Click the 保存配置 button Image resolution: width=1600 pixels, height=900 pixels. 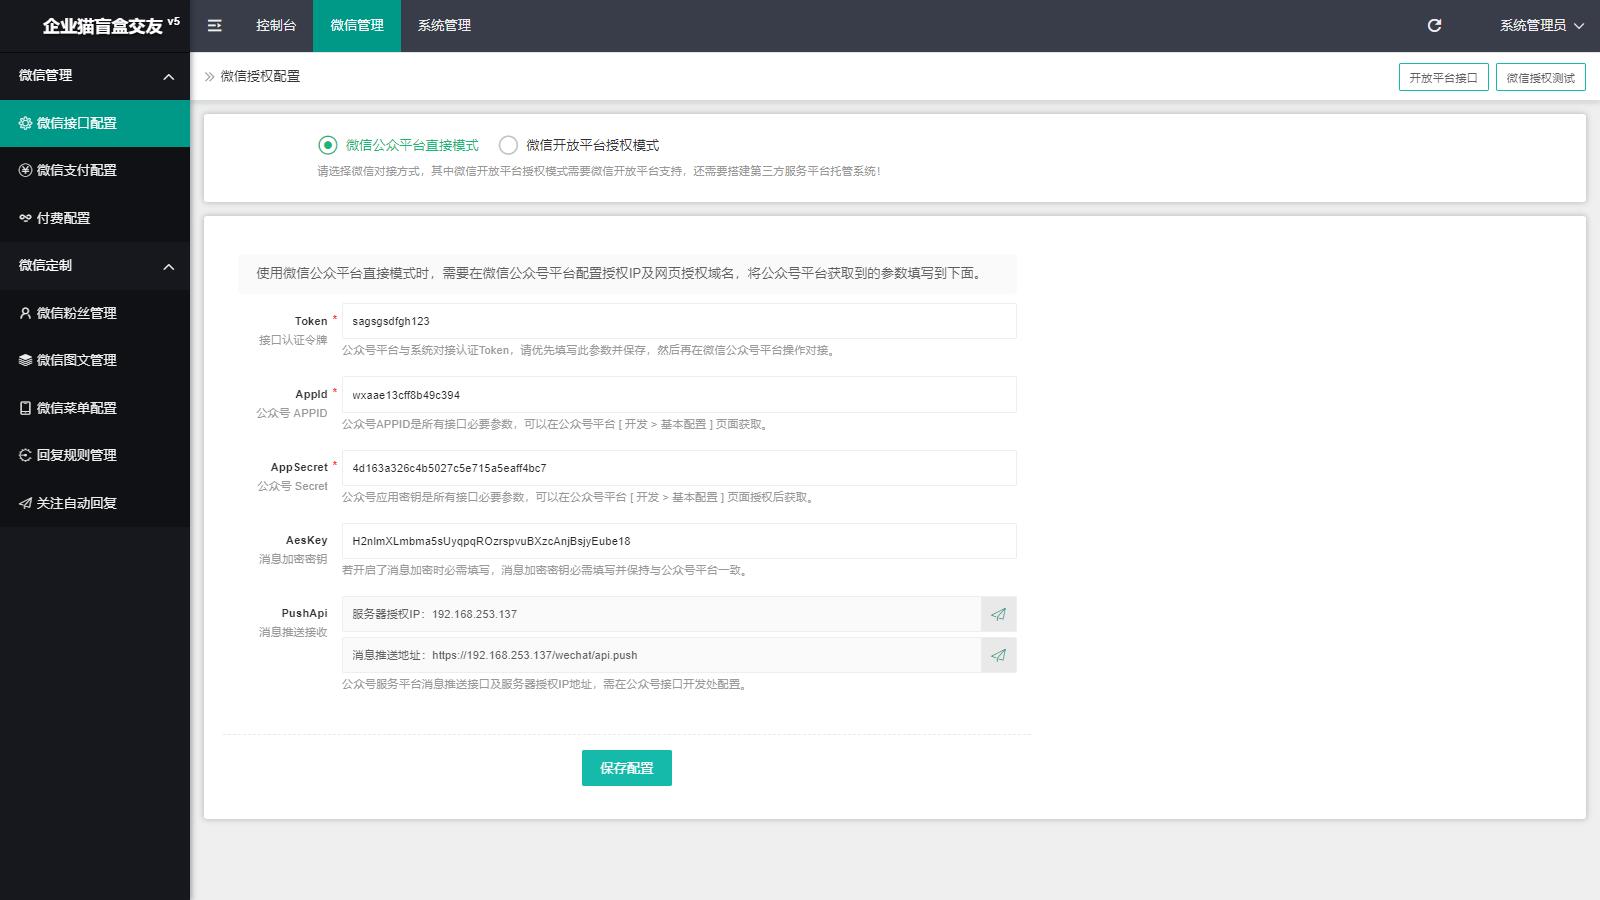(626, 768)
